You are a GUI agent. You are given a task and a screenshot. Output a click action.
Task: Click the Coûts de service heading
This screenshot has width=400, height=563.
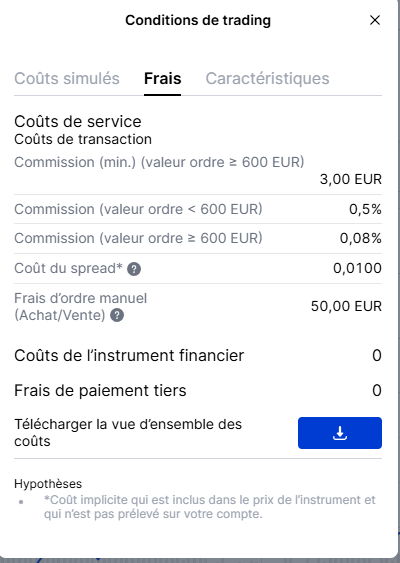point(78,121)
